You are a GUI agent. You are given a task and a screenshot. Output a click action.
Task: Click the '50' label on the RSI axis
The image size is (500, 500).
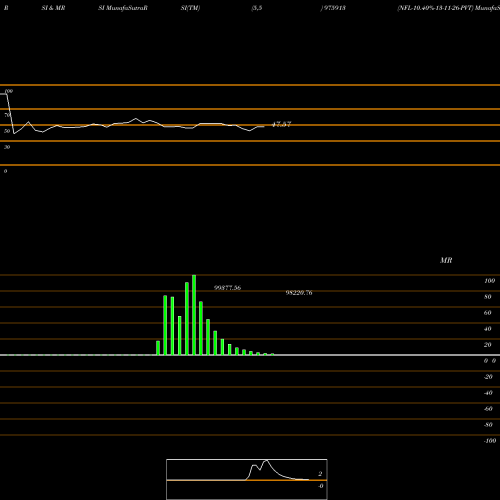(x=7, y=131)
